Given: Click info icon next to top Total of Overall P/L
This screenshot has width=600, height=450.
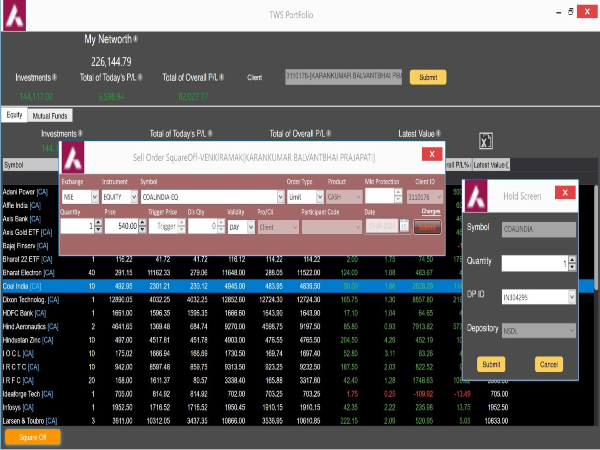Looking at the screenshot, I should [x=222, y=77].
